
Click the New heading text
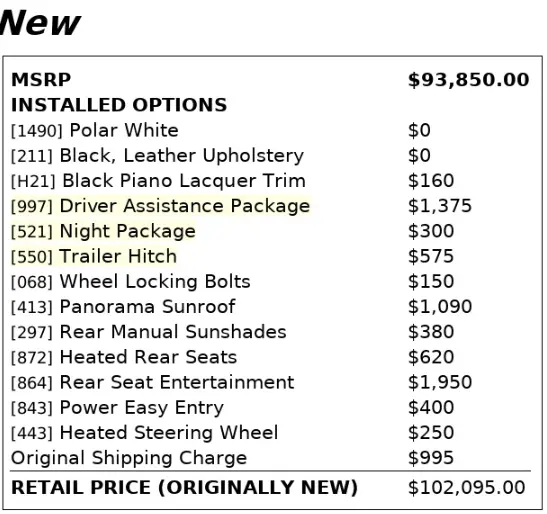[x=40, y=23]
